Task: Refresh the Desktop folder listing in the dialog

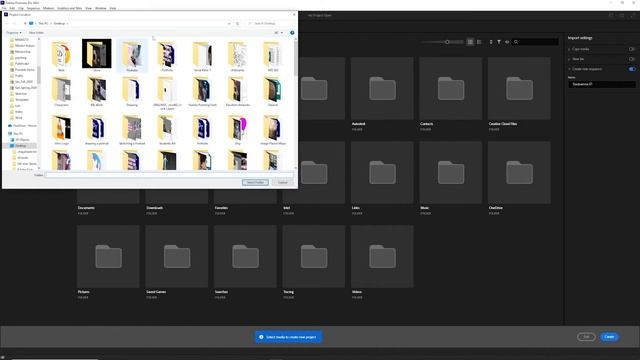Action: (238, 24)
